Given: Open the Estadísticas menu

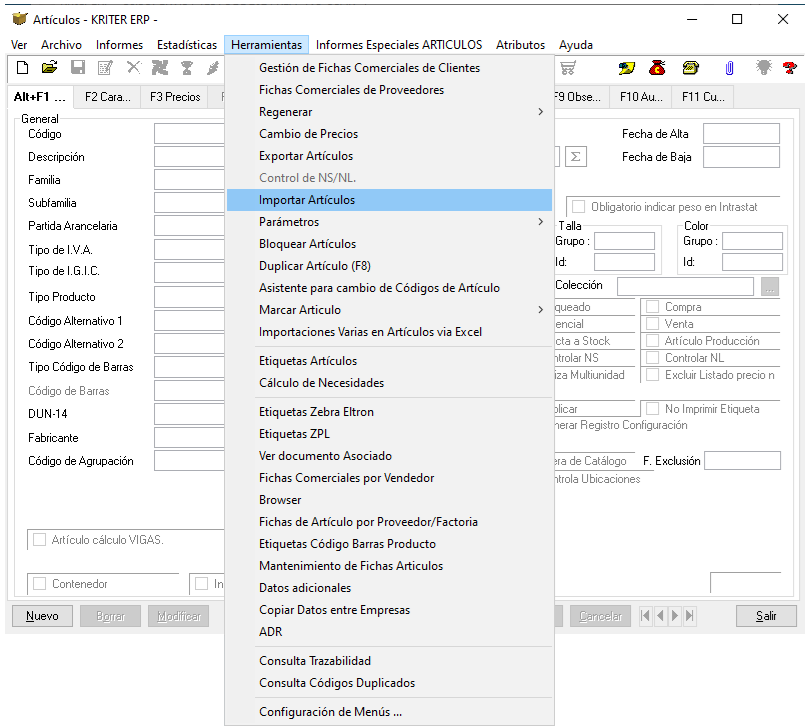Looking at the screenshot, I should click(187, 45).
